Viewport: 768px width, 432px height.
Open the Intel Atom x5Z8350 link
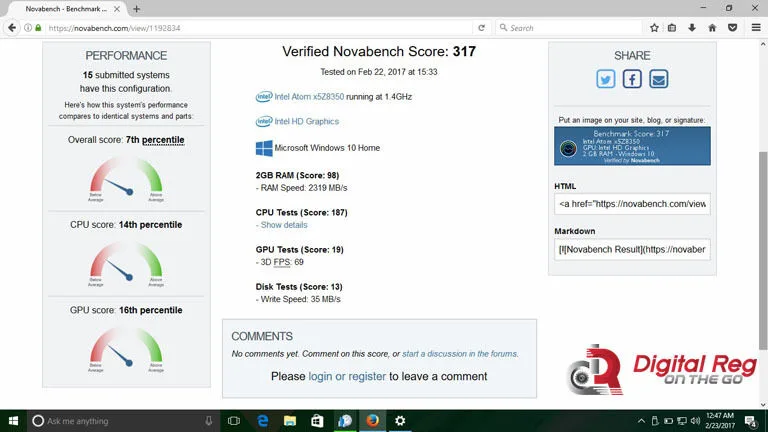point(309,96)
